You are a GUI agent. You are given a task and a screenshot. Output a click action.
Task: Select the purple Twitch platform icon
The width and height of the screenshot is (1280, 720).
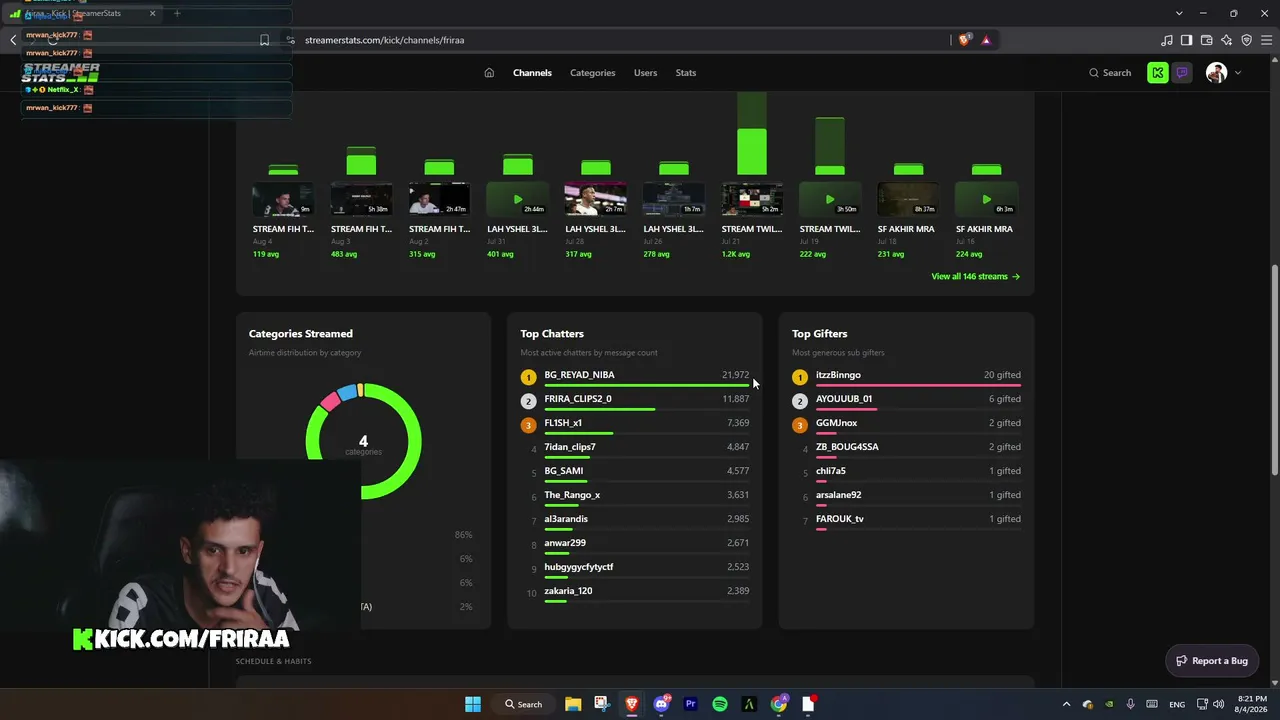click(1182, 73)
